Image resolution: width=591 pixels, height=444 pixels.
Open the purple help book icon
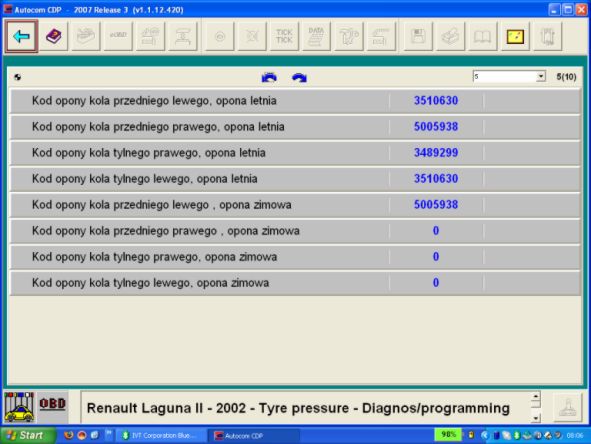(54, 37)
